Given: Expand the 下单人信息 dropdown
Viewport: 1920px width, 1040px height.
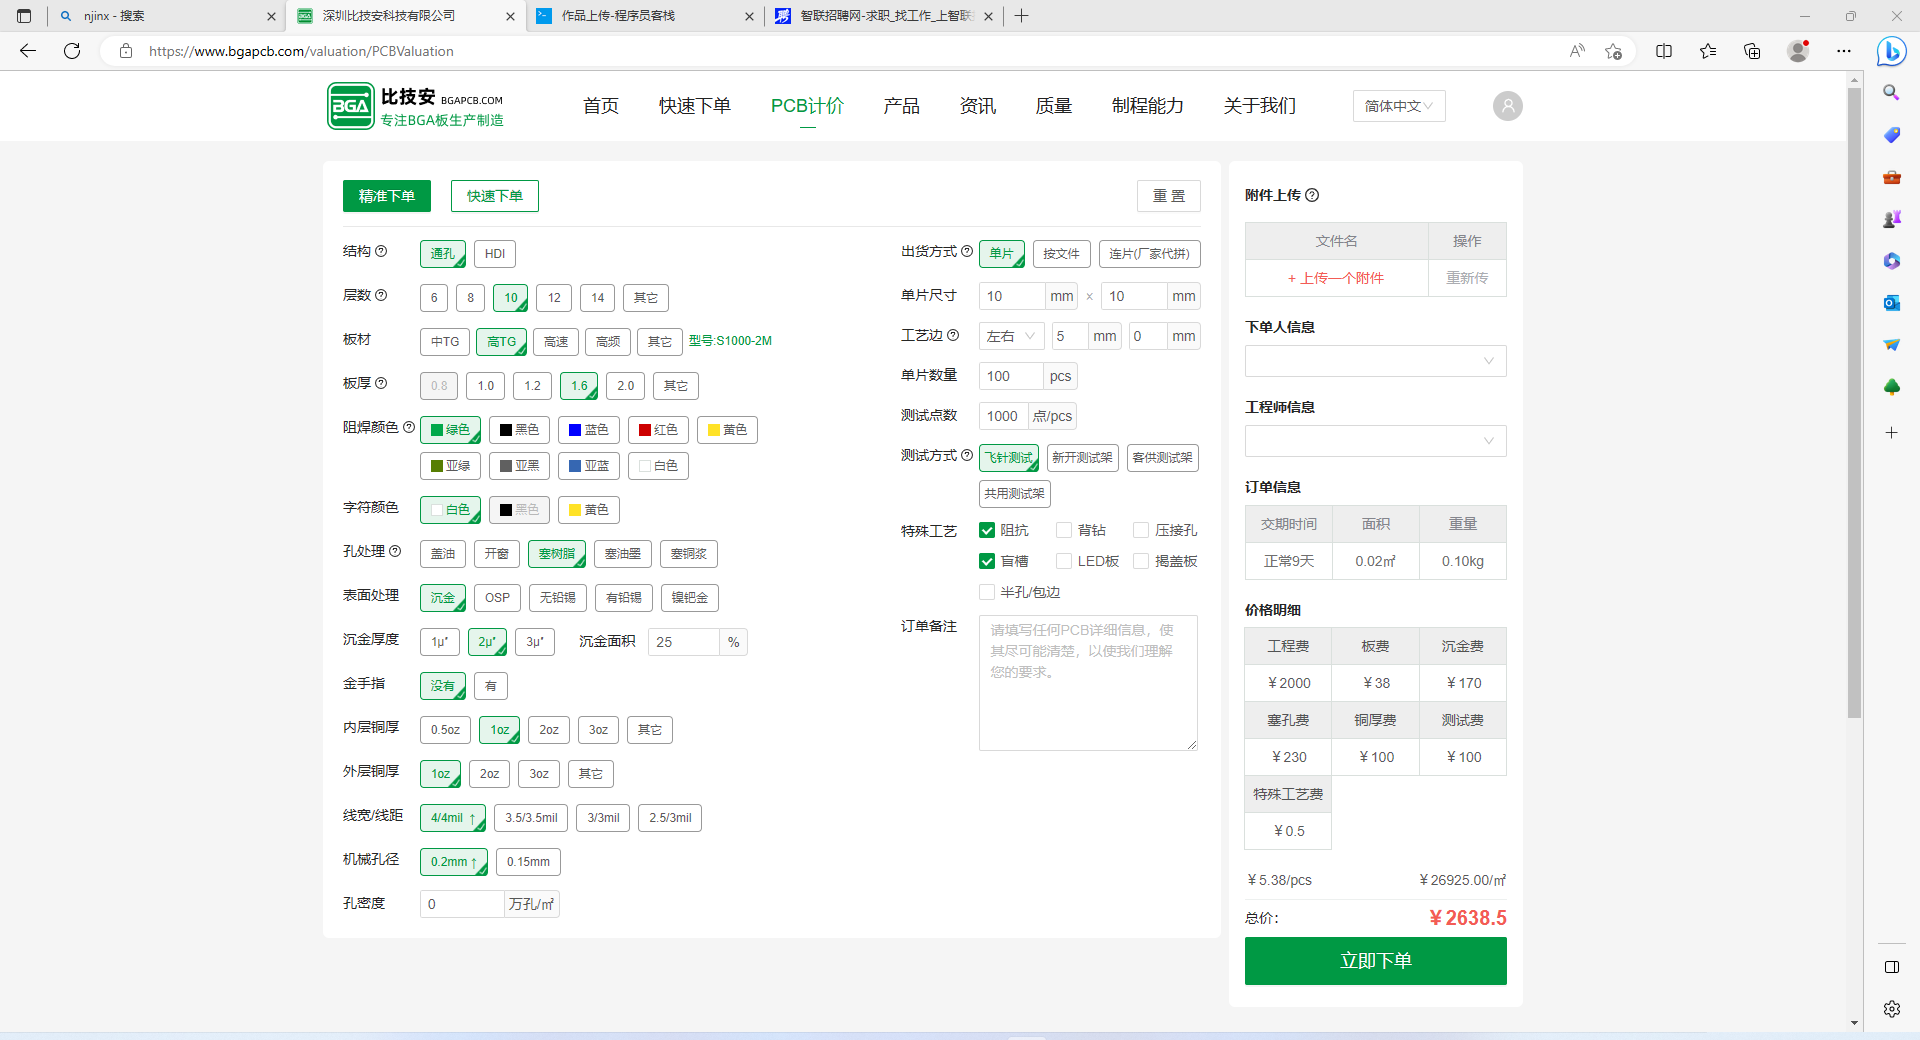Looking at the screenshot, I should 1375,361.
